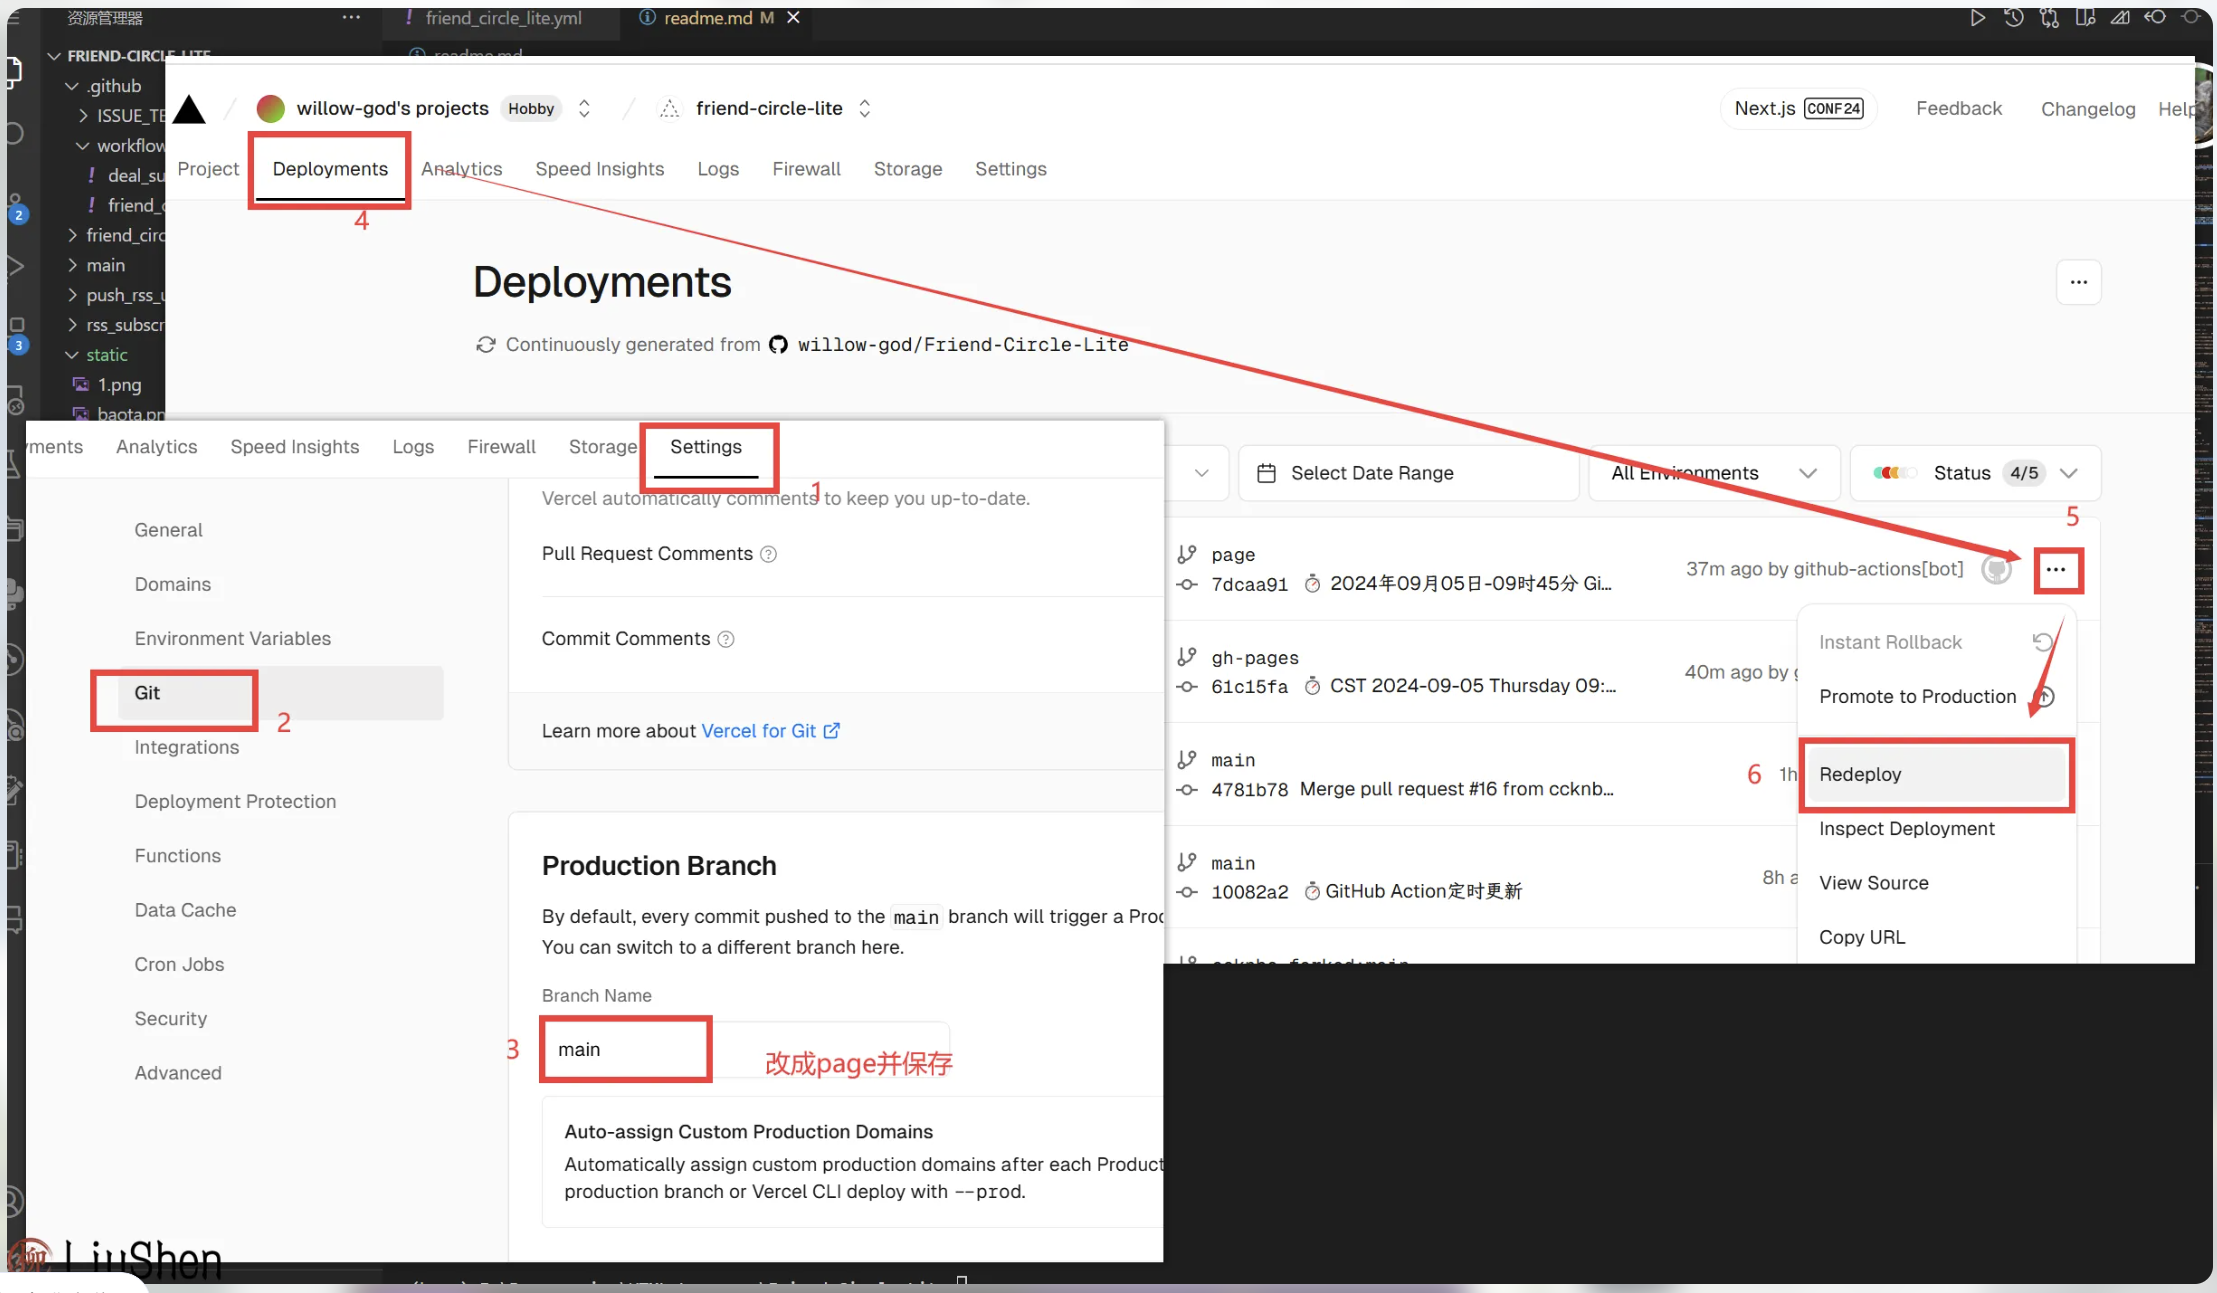The width and height of the screenshot is (2217, 1293).
Task: Collapse the .github folder in explorer
Action: coord(72,86)
